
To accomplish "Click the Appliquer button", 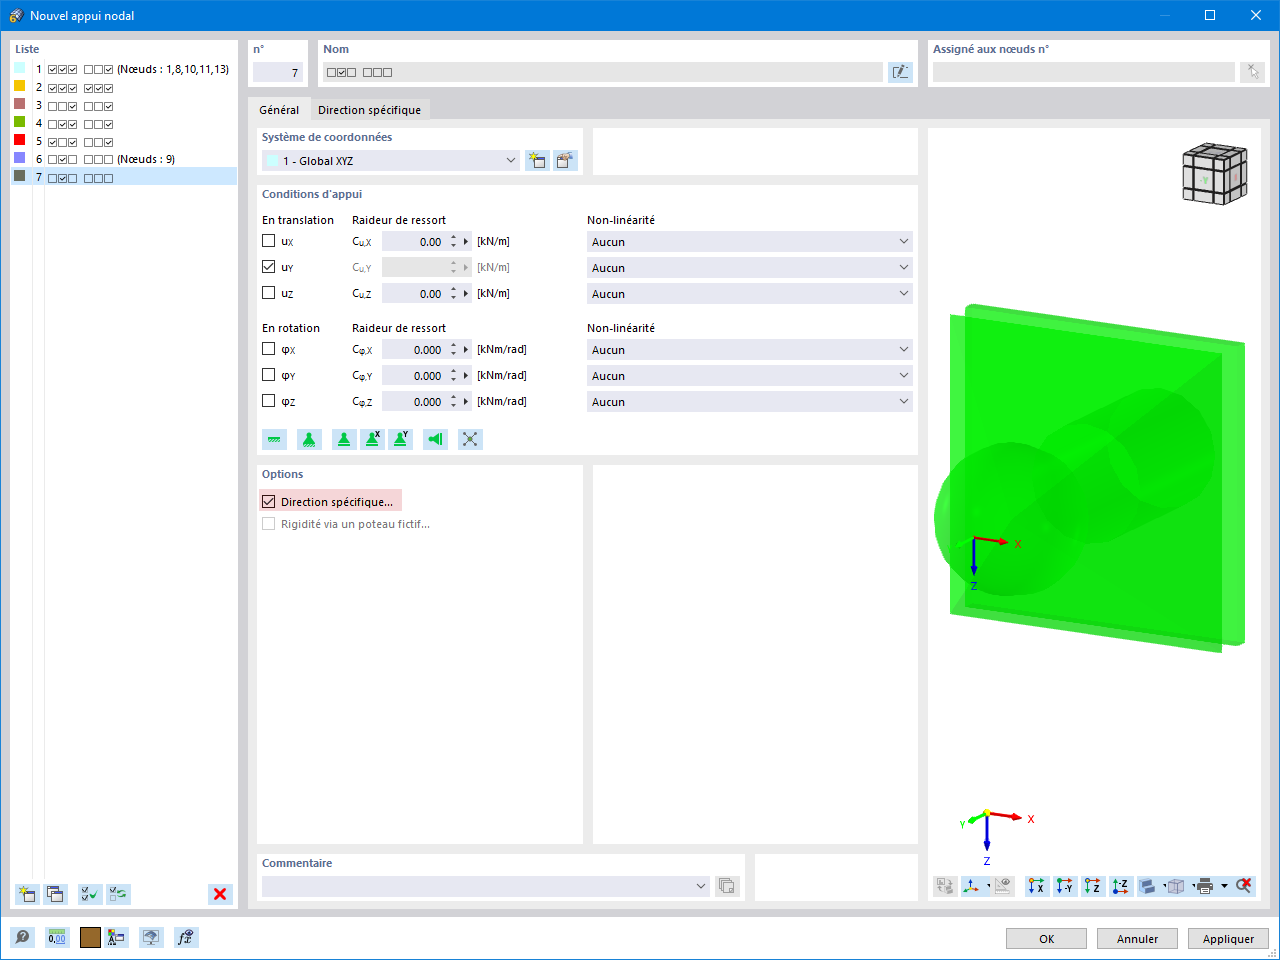I will click(1228, 939).
